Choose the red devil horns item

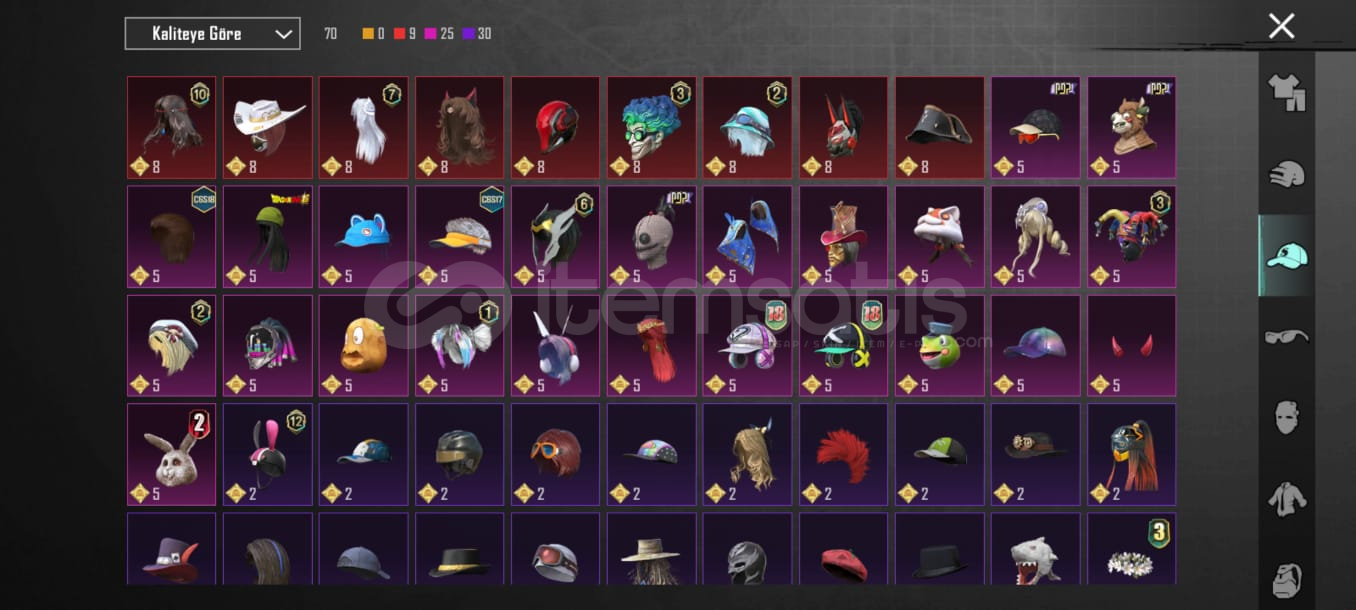(x=1131, y=345)
